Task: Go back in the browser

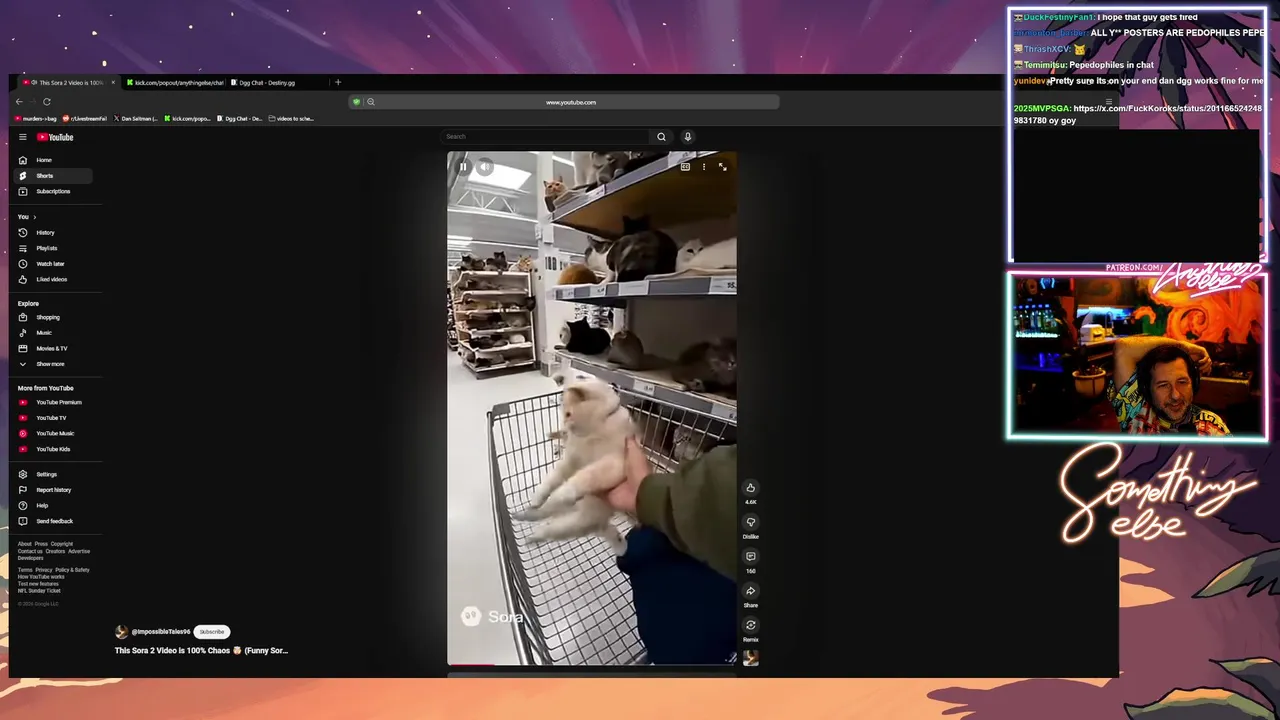Action: point(19,101)
